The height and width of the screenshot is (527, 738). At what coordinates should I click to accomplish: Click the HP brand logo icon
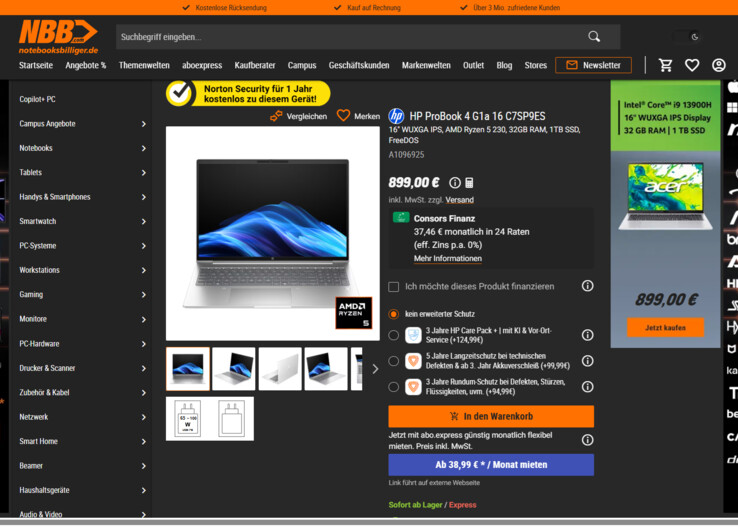[x=396, y=116]
